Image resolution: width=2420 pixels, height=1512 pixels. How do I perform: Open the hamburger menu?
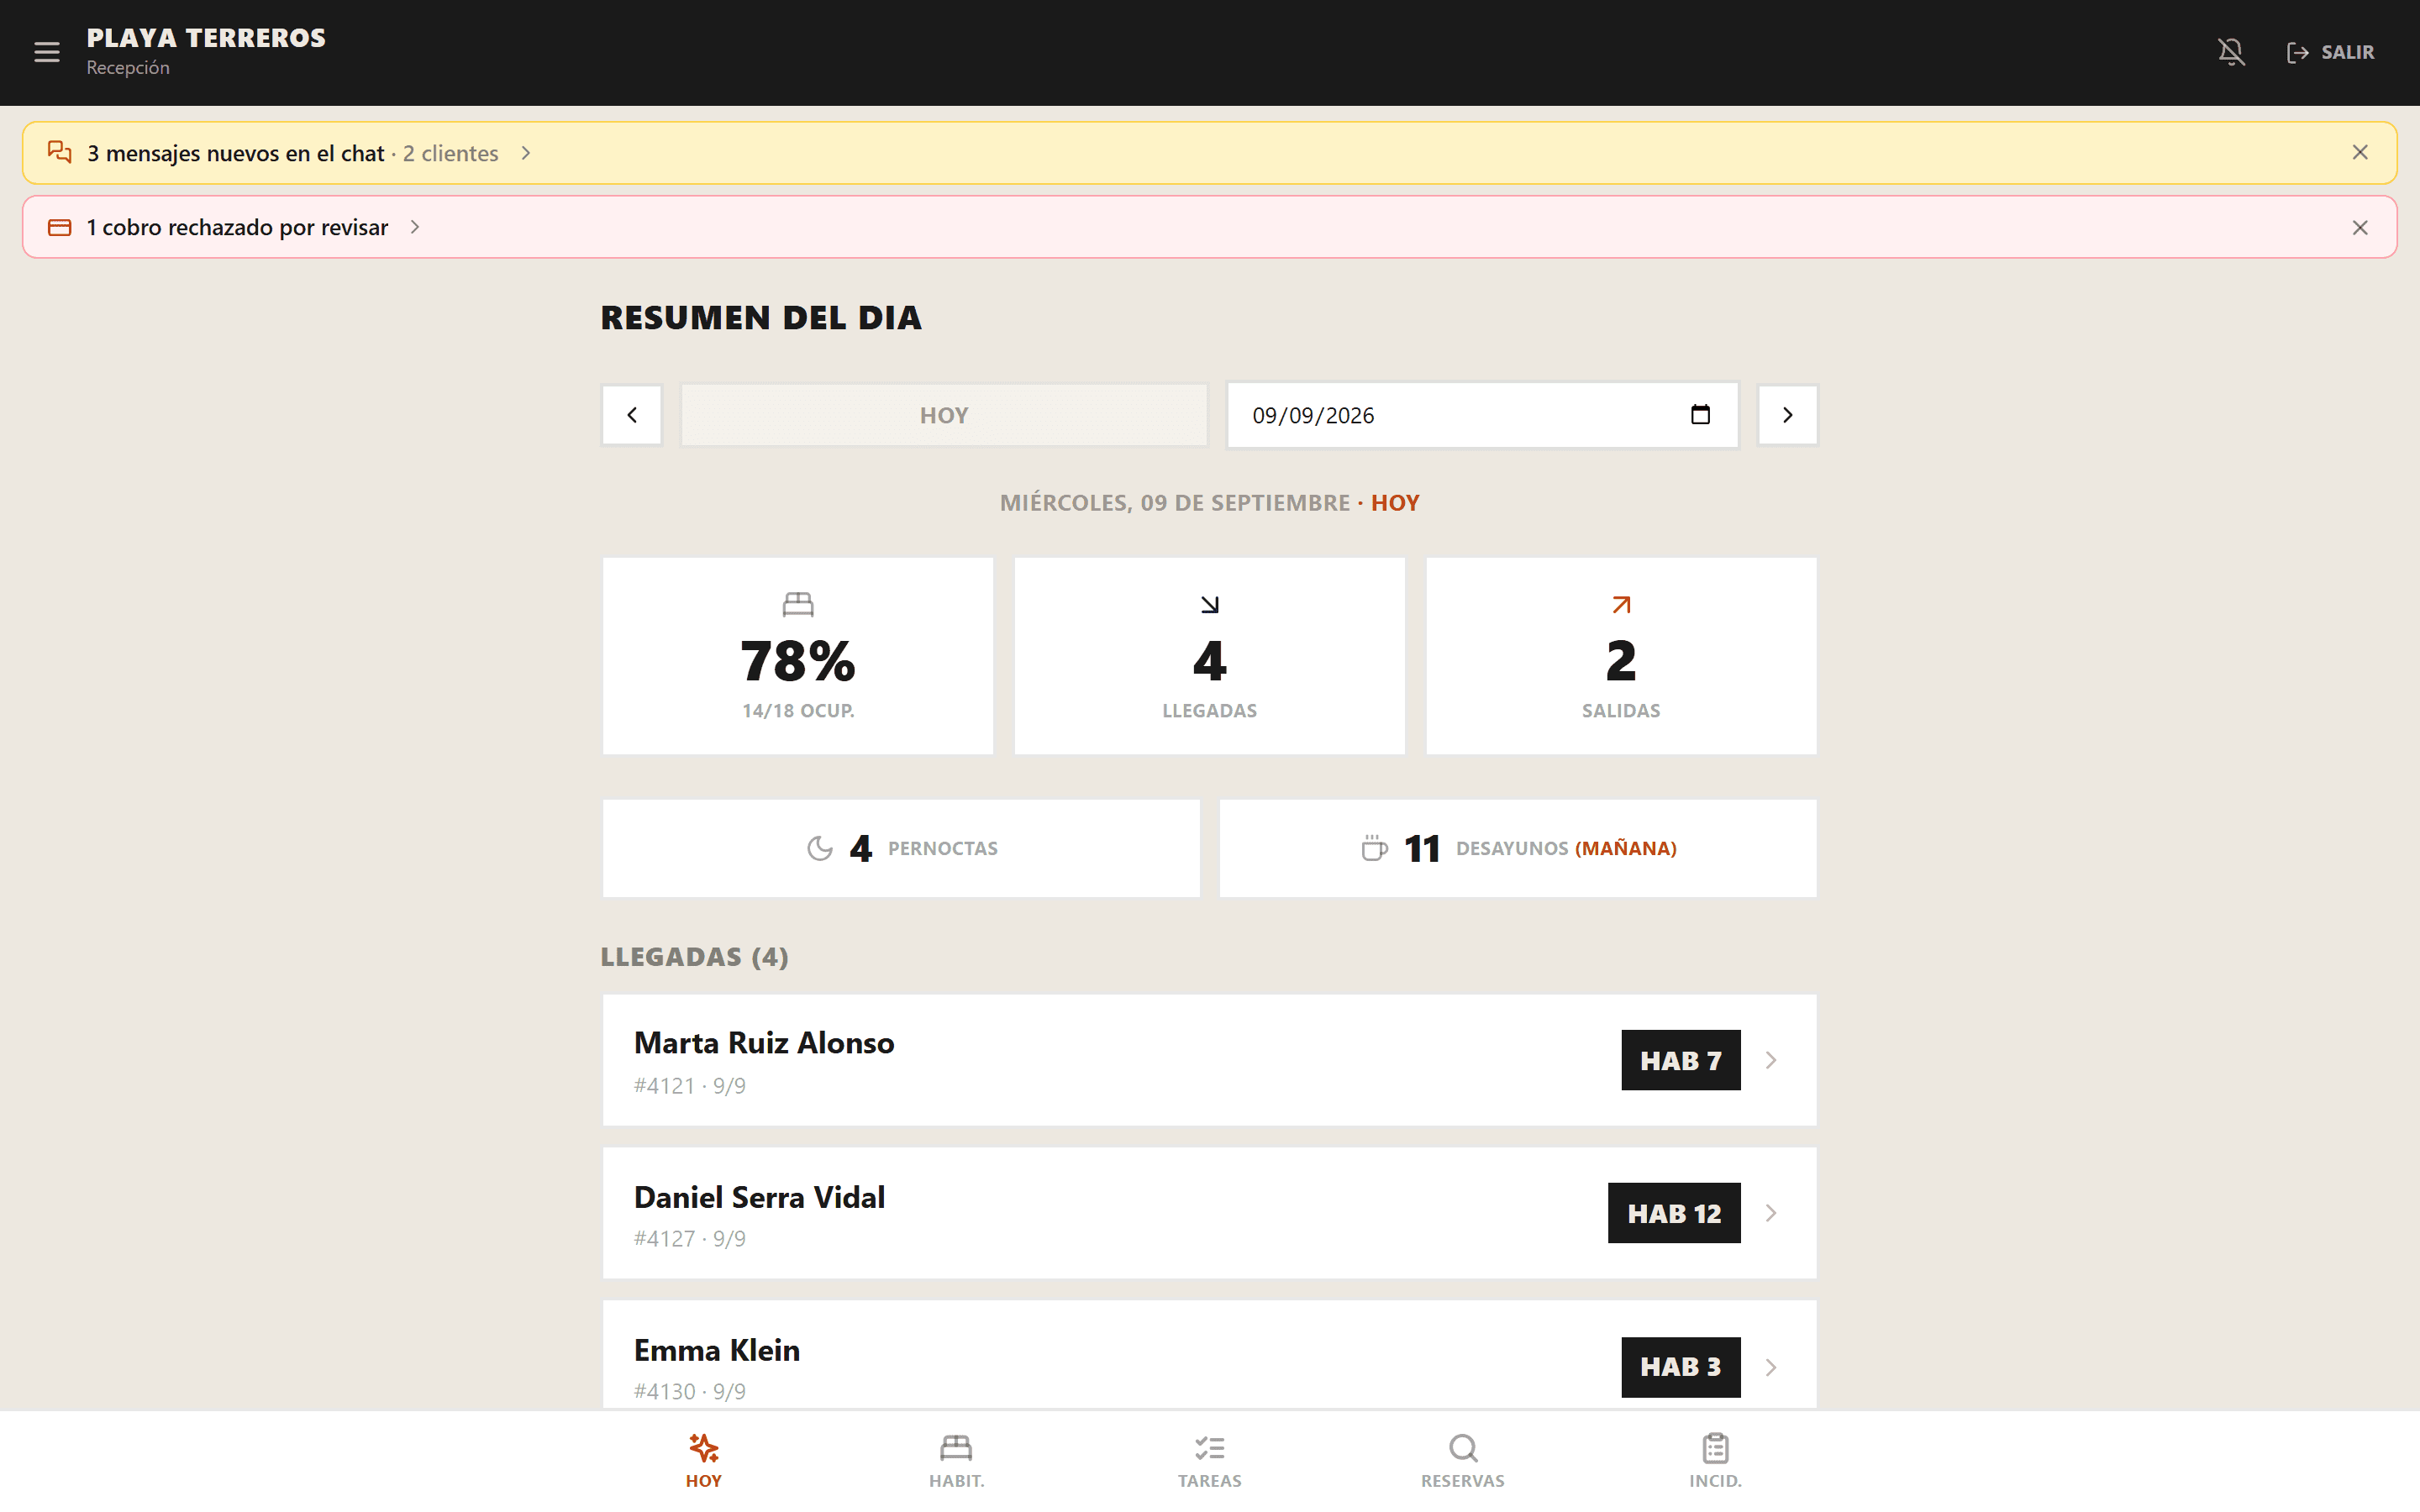click(47, 52)
